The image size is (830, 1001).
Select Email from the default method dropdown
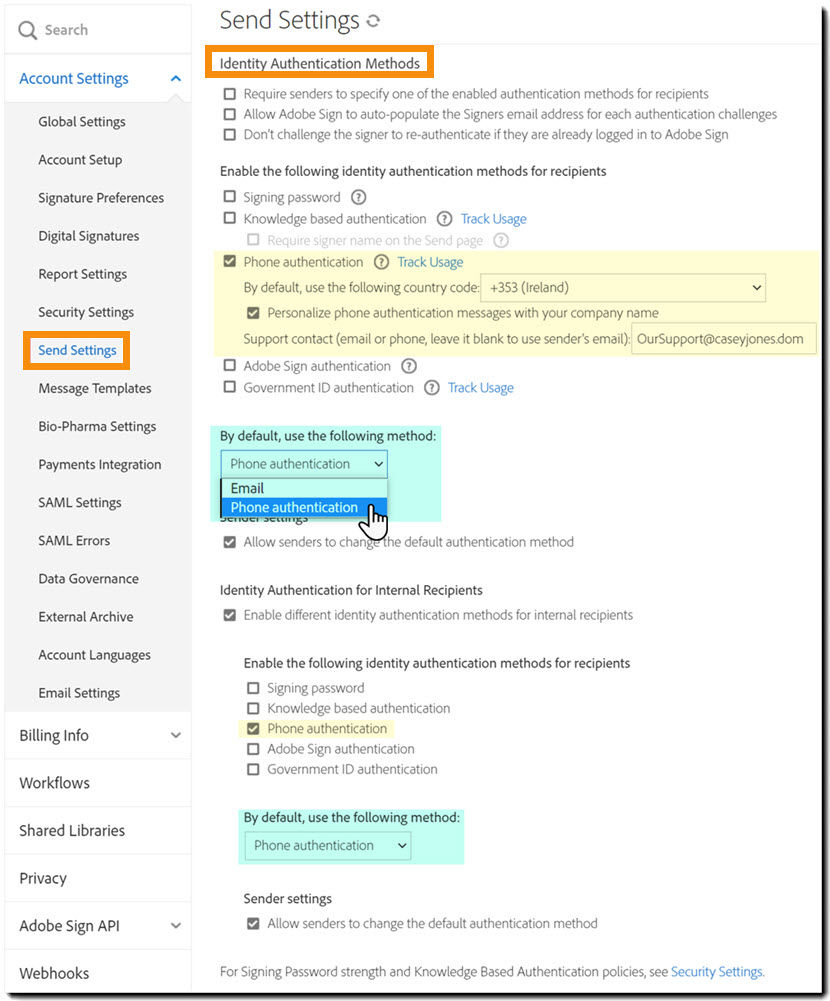(x=246, y=488)
